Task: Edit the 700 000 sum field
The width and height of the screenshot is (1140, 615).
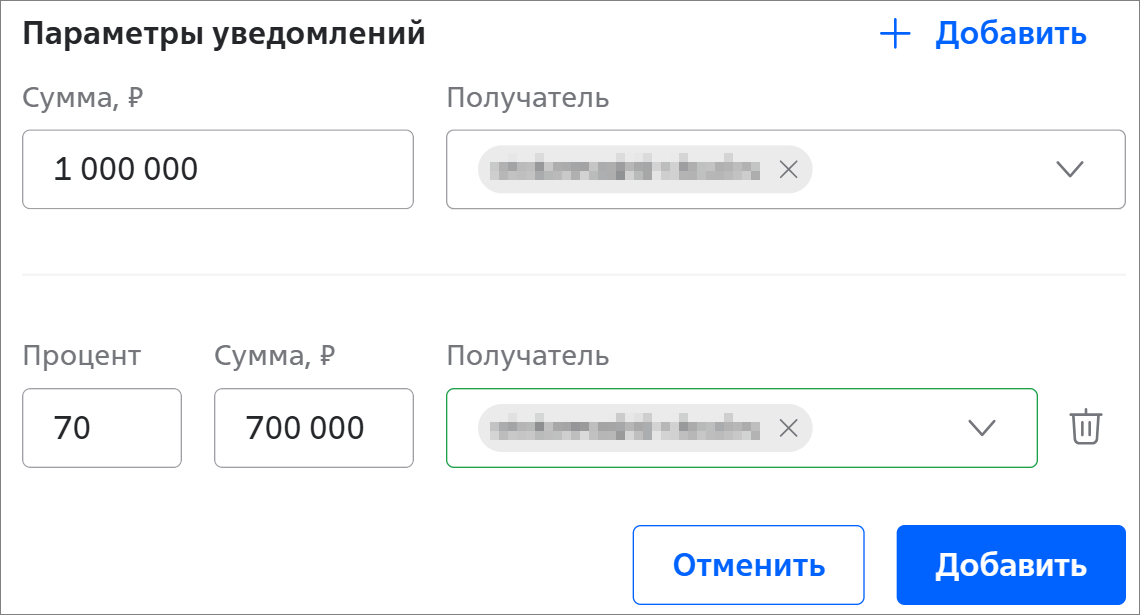Action: [313, 428]
